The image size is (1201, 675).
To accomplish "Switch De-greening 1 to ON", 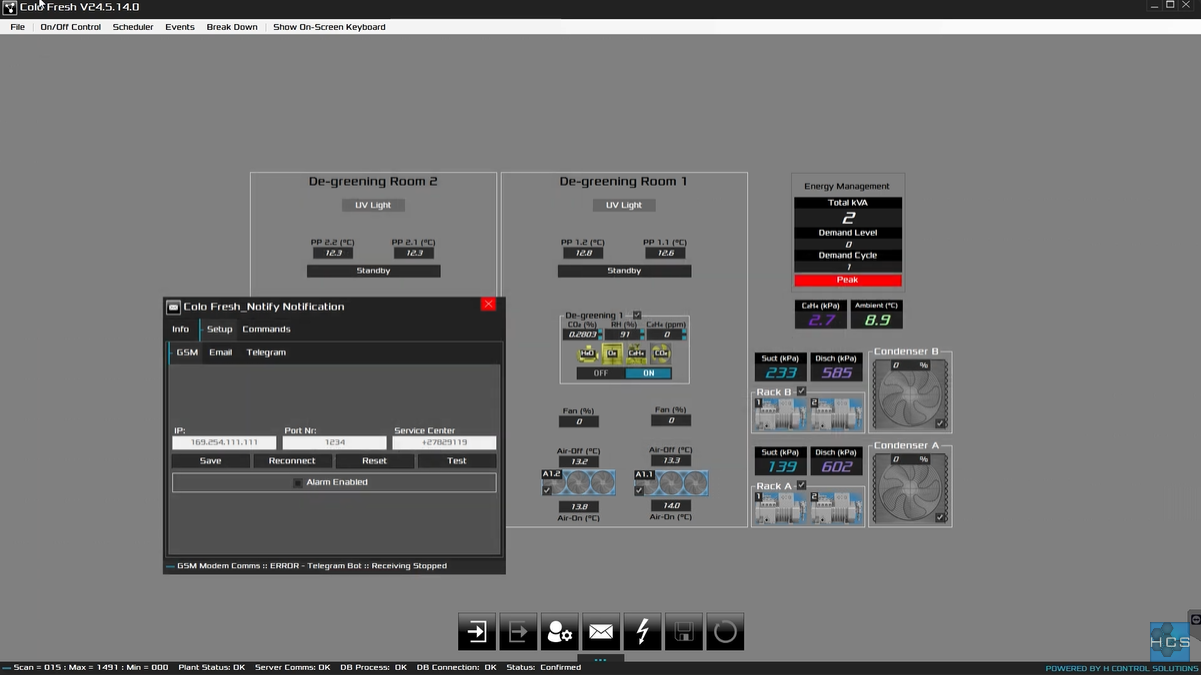I will pyautogui.click(x=648, y=373).
